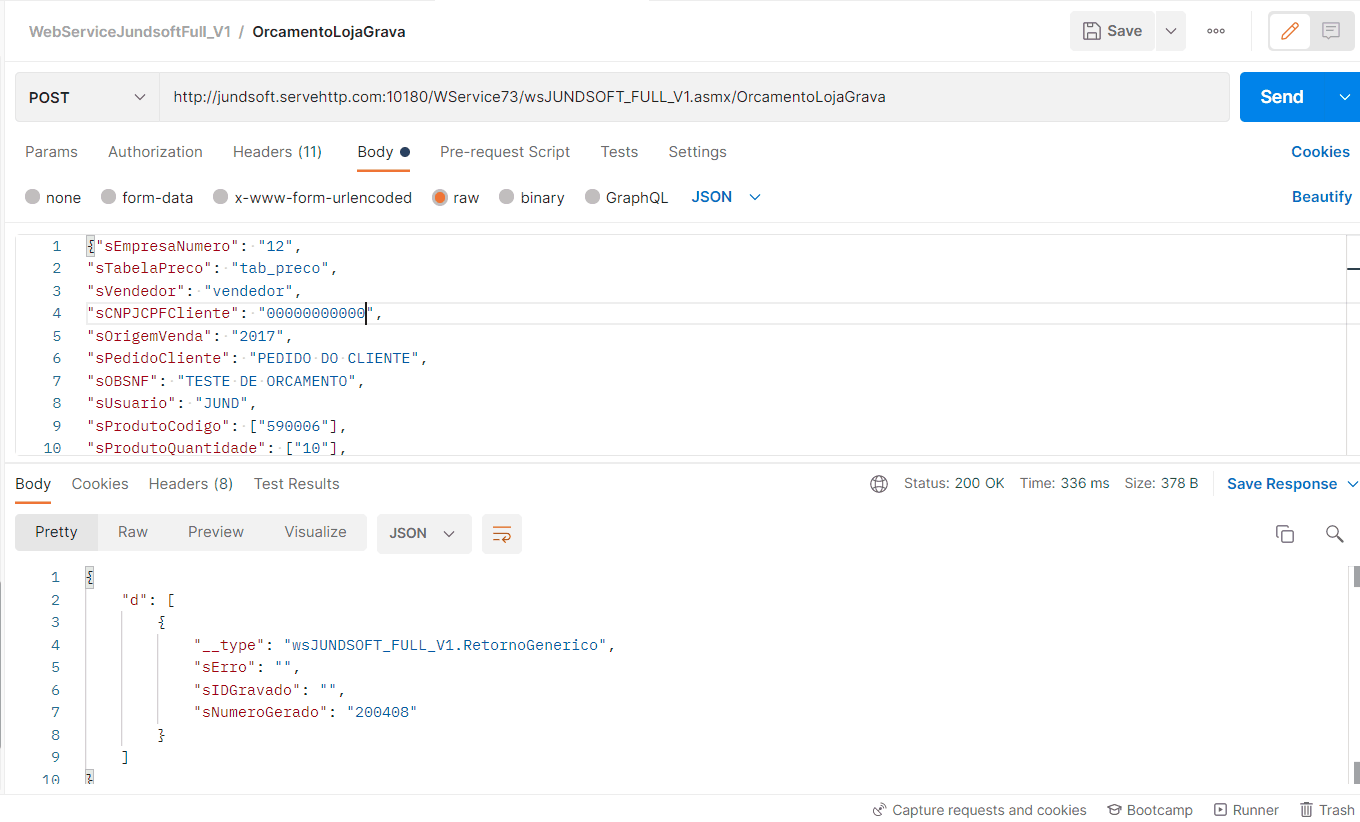Open the response JSON format dropdown
Screen dimensions: 1360x822
pos(422,534)
